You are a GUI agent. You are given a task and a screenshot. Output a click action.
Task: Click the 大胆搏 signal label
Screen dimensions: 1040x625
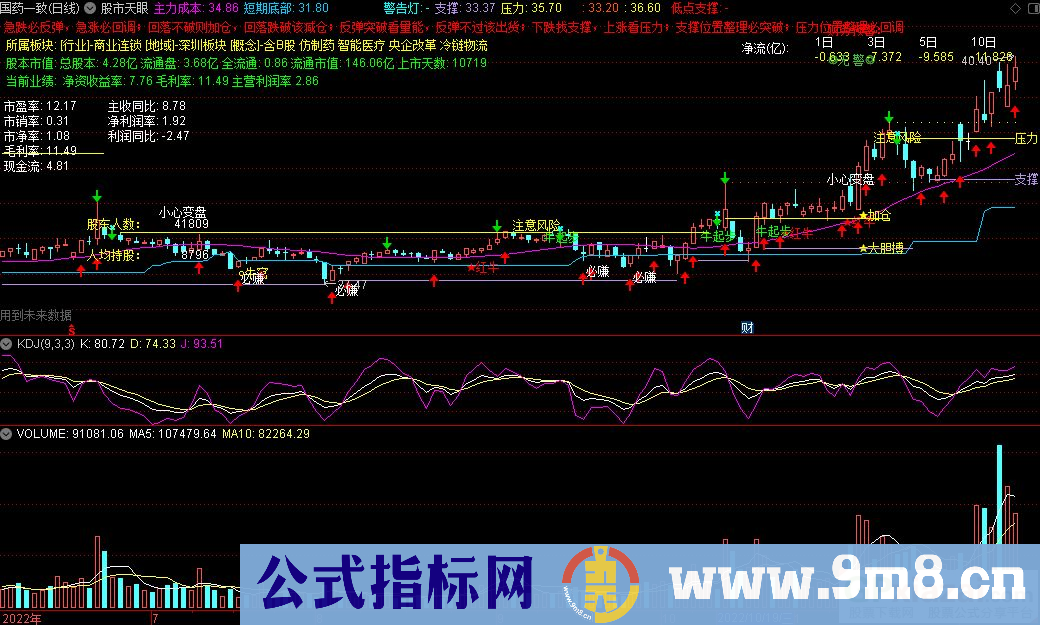click(x=886, y=248)
